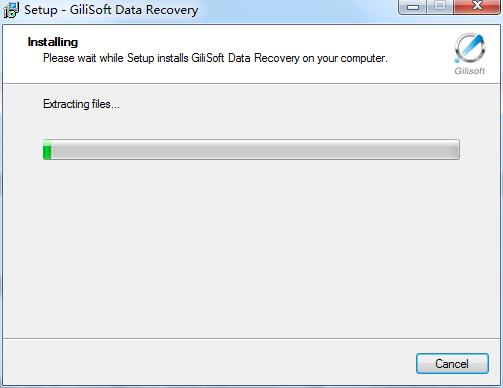Image resolution: width=503 pixels, height=388 pixels.
Task: Click the empty footer area left of Cancel
Action: coord(208,363)
